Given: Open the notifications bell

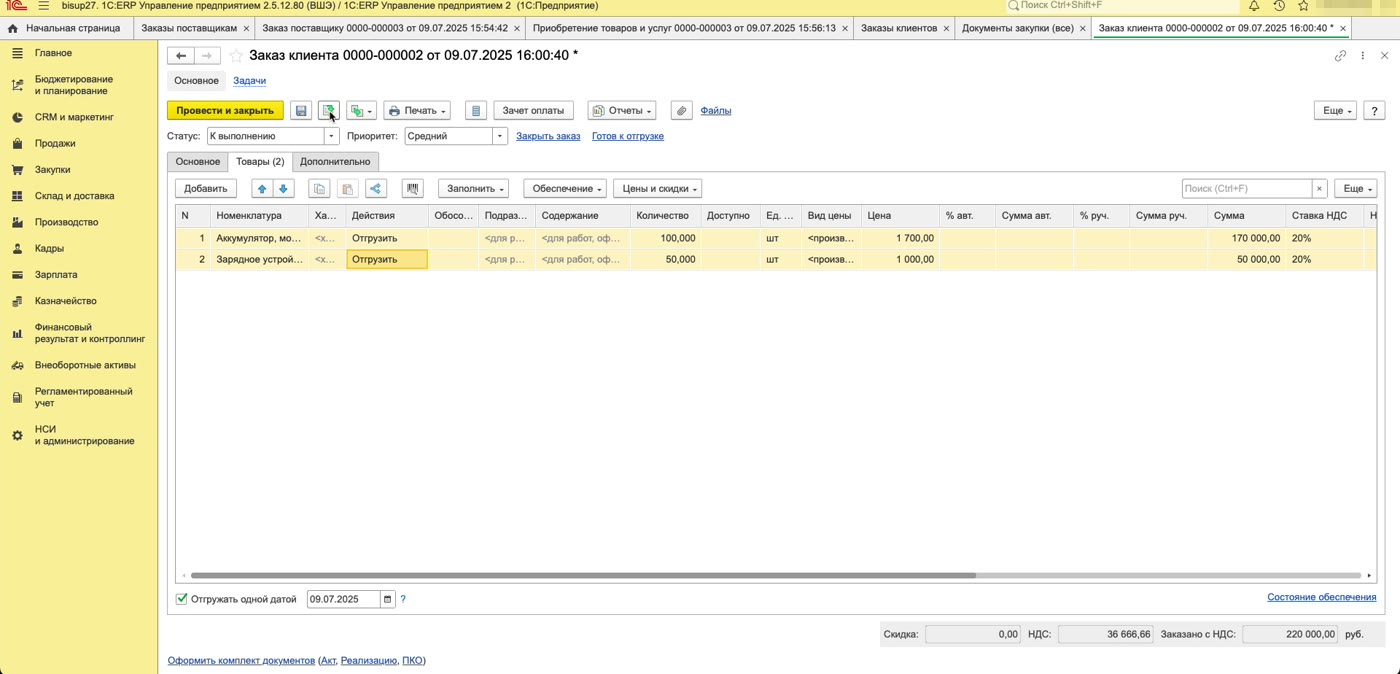Looking at the screenshot, I should click(1254, 6).
